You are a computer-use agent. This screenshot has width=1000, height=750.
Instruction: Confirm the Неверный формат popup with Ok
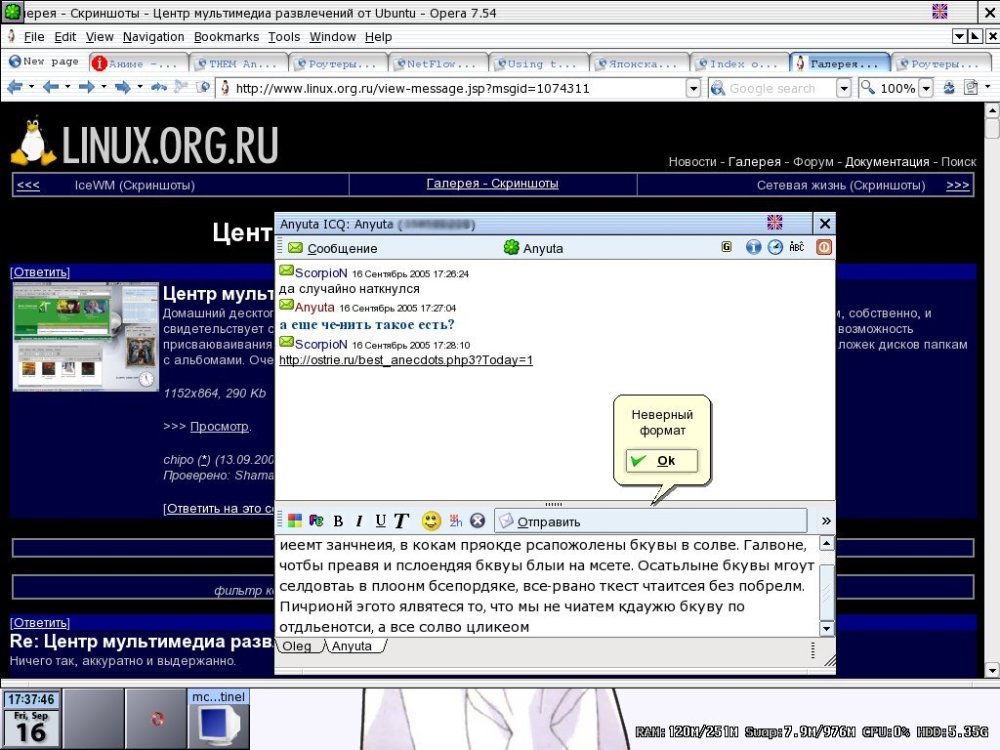(x=662, y=460)
